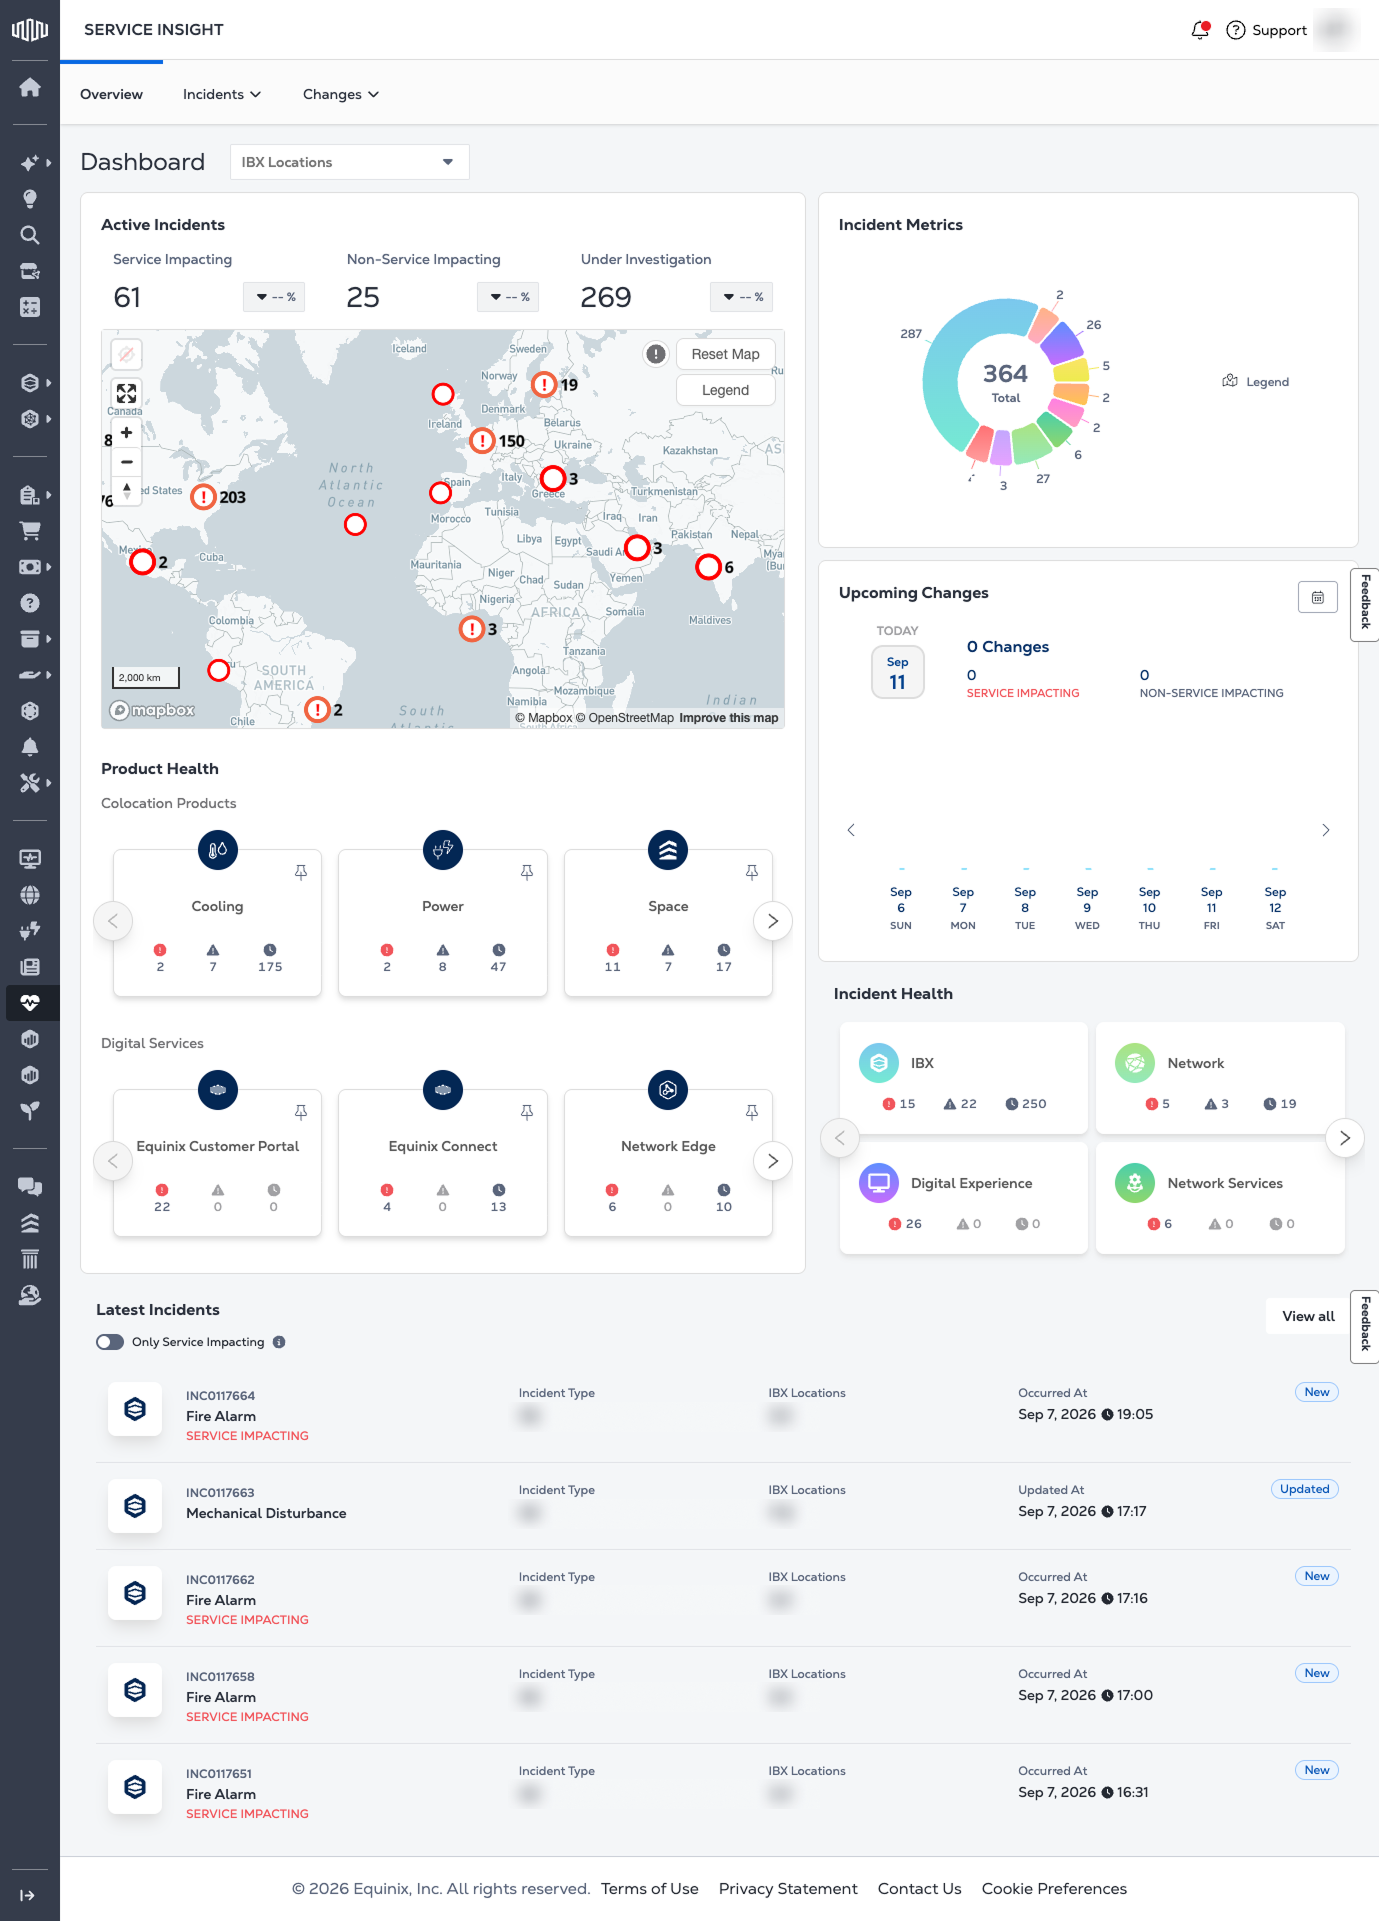This screenshot has width=1379, height=1921.
Task: Reset the map compass bearing
Action: (x=126, y=490)
